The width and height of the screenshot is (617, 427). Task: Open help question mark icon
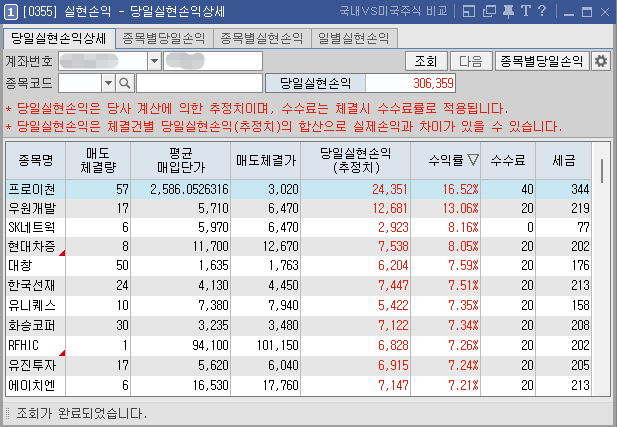542,11
